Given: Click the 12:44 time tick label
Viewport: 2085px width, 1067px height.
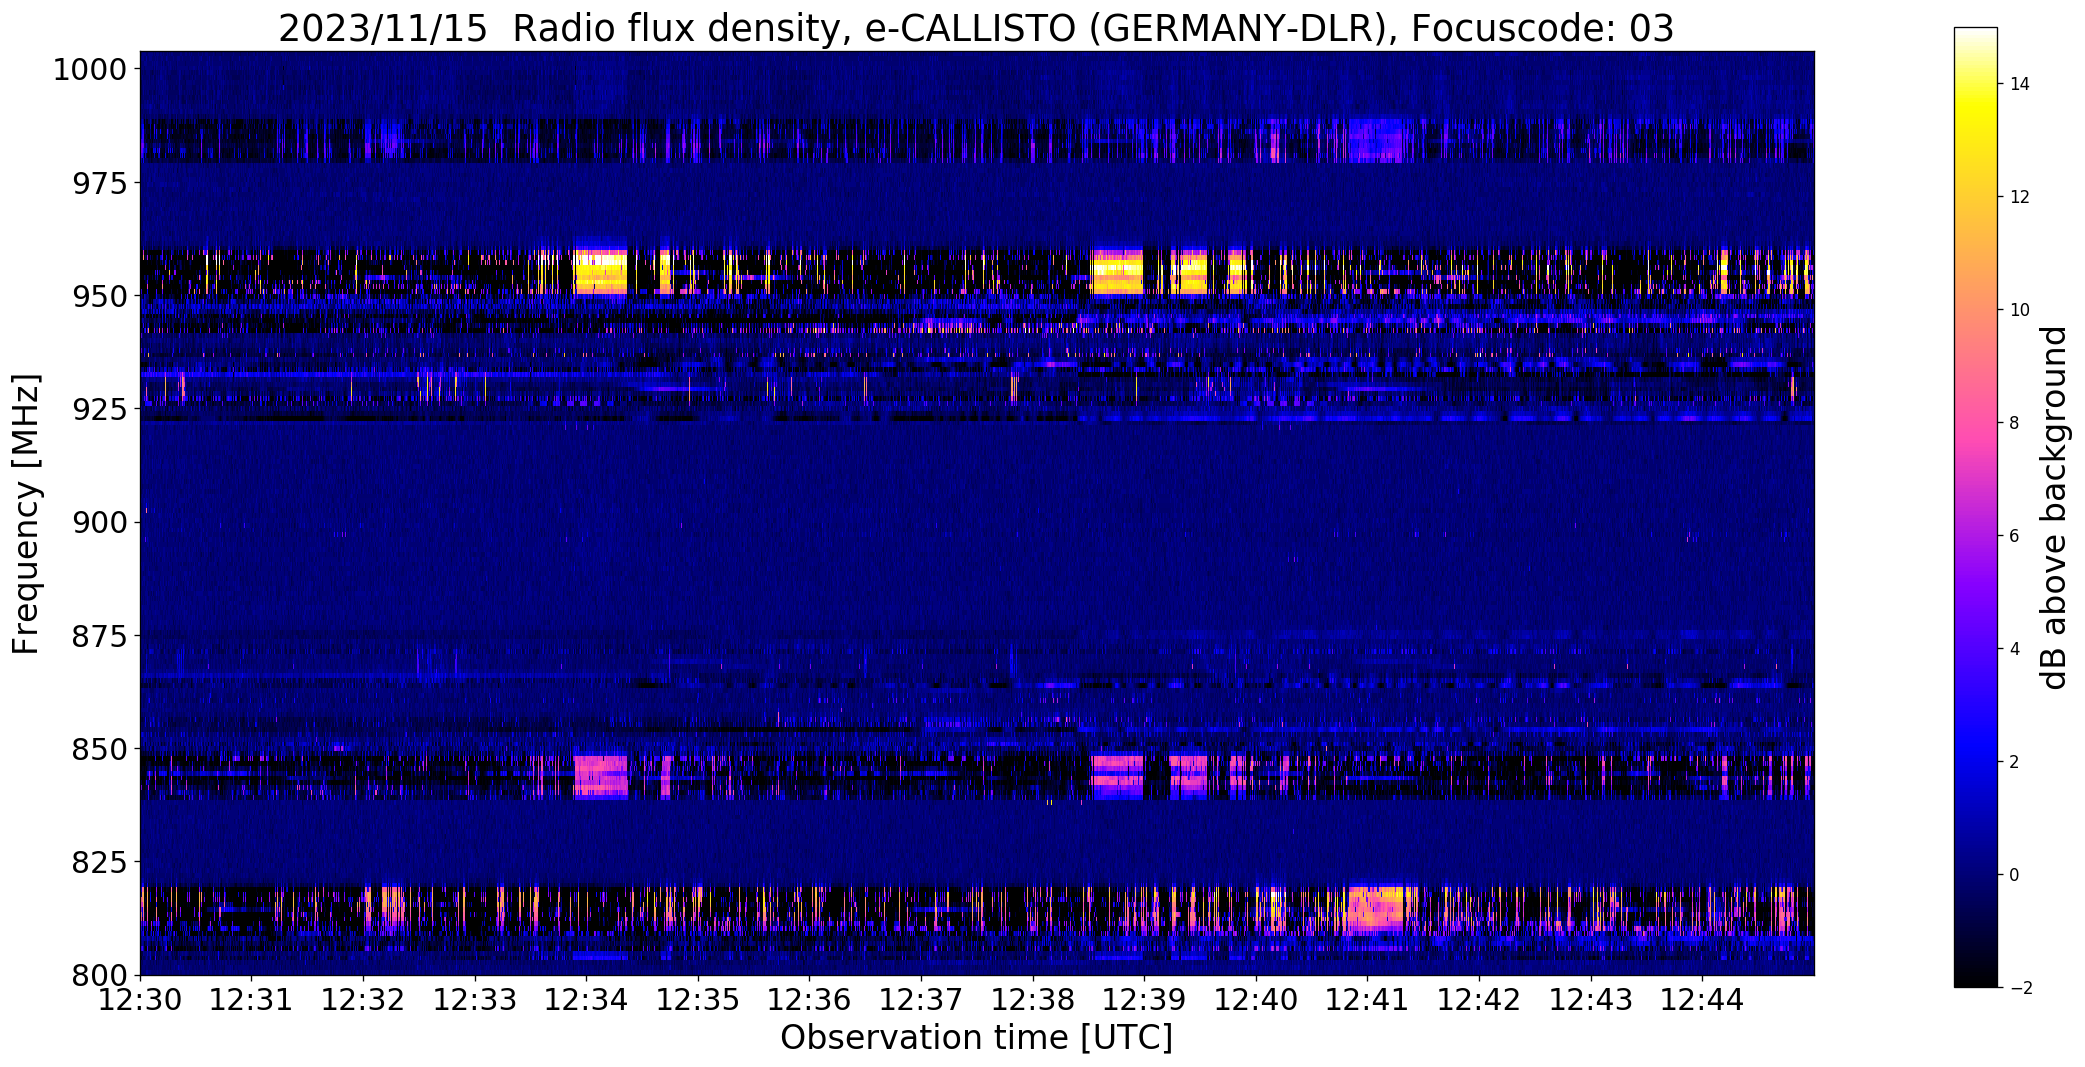Looking at the screenshot, I should coord(1702,999).
